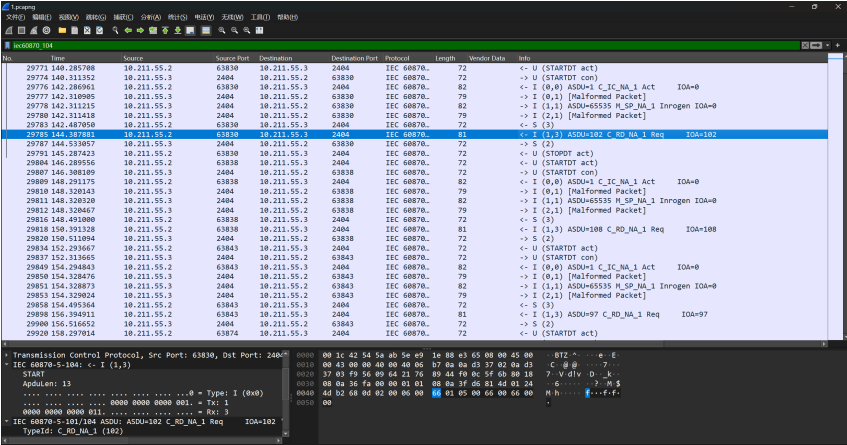Viewport: 847px width, 445px height.
Task: Start a new packet capture (shark fin icon)
Action: [x=9, y=30]
